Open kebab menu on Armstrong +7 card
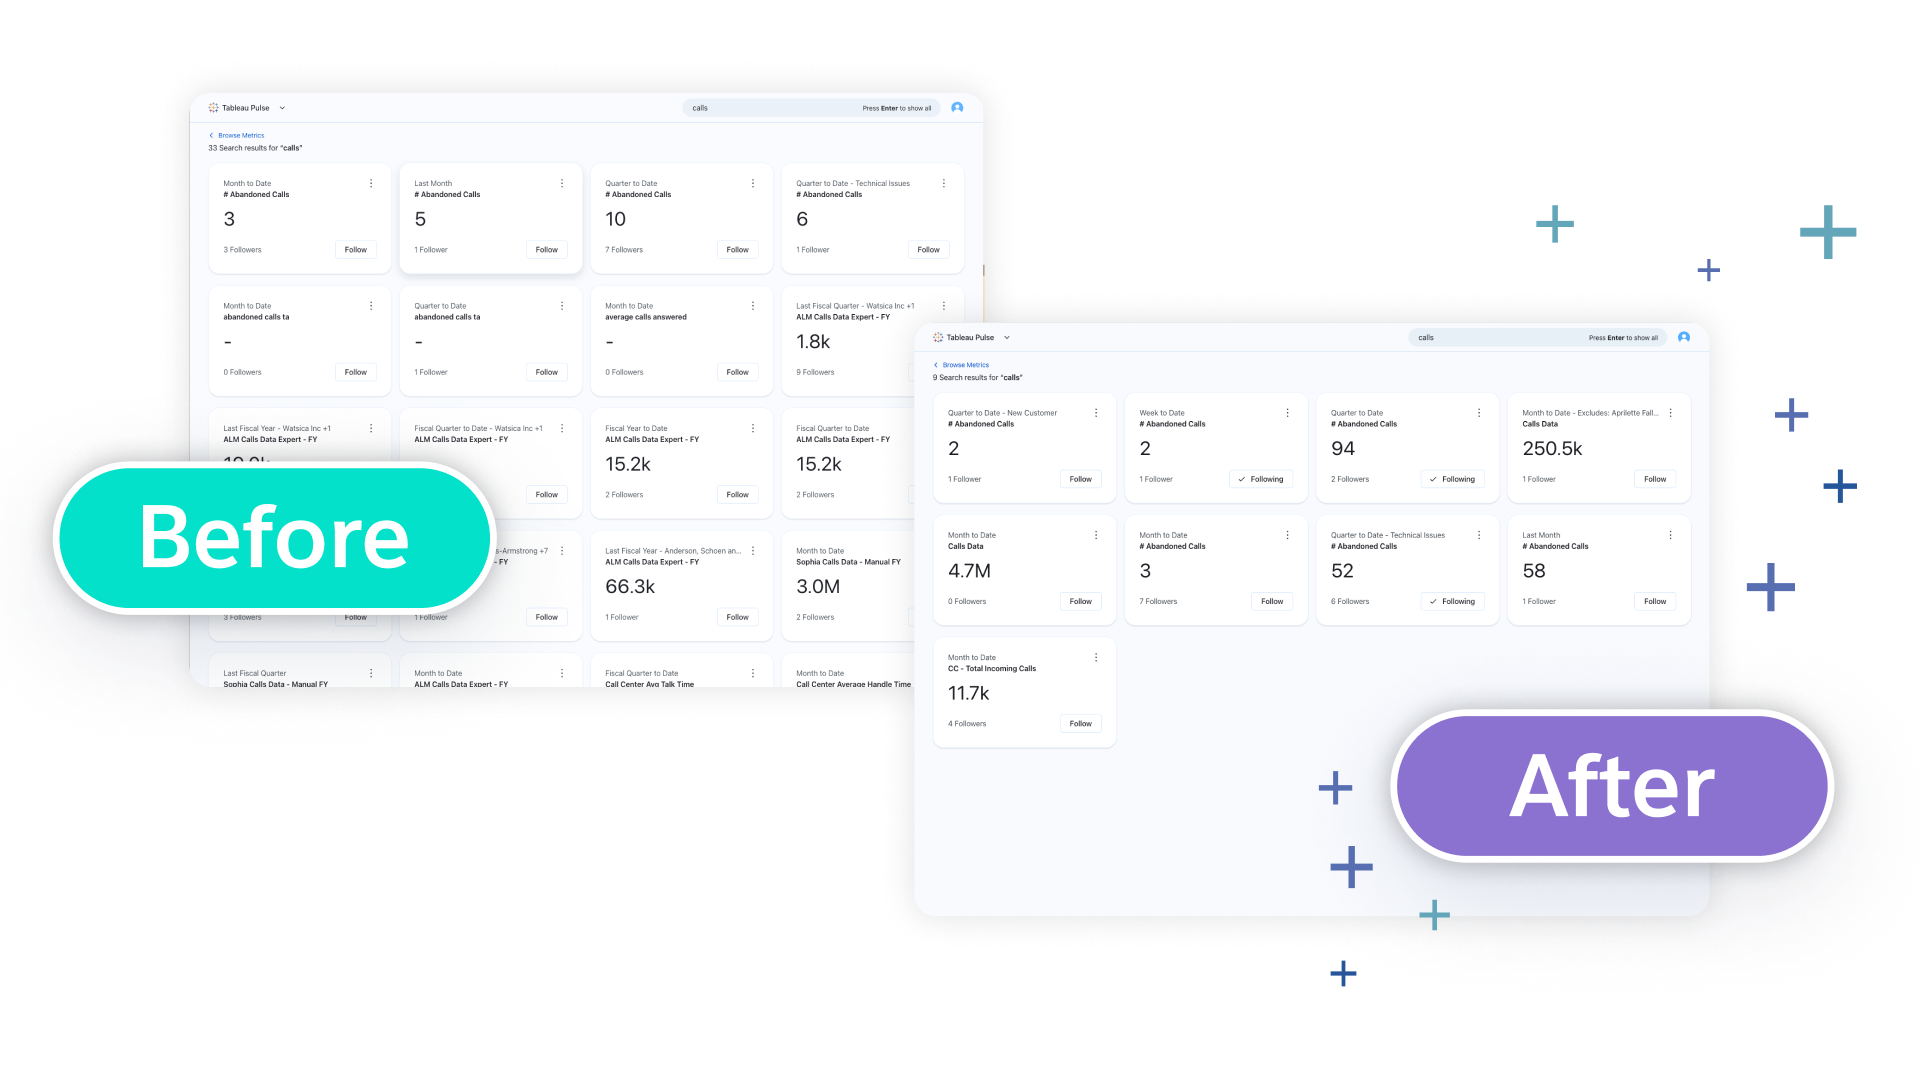Screen dimensions: 1920x1080 point(562,551)
